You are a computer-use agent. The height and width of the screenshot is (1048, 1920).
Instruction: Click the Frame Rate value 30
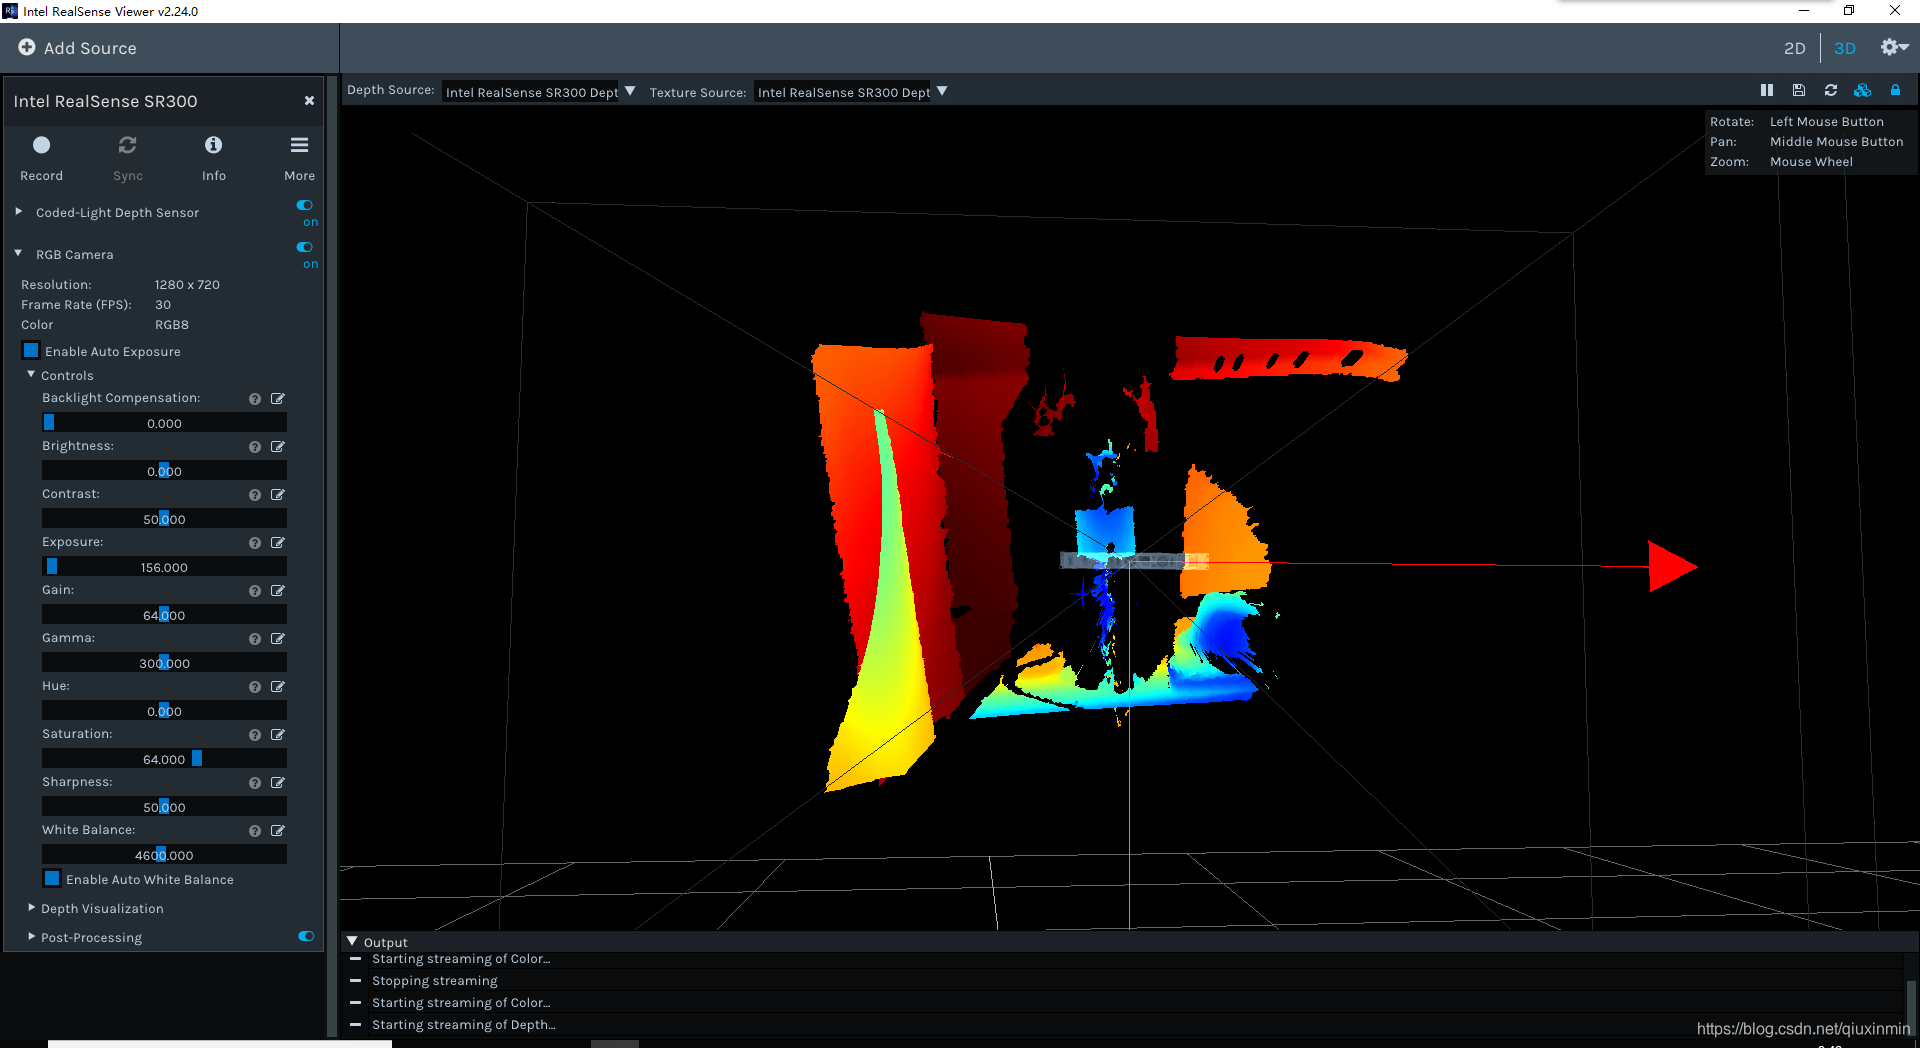(x=163, y=305)
